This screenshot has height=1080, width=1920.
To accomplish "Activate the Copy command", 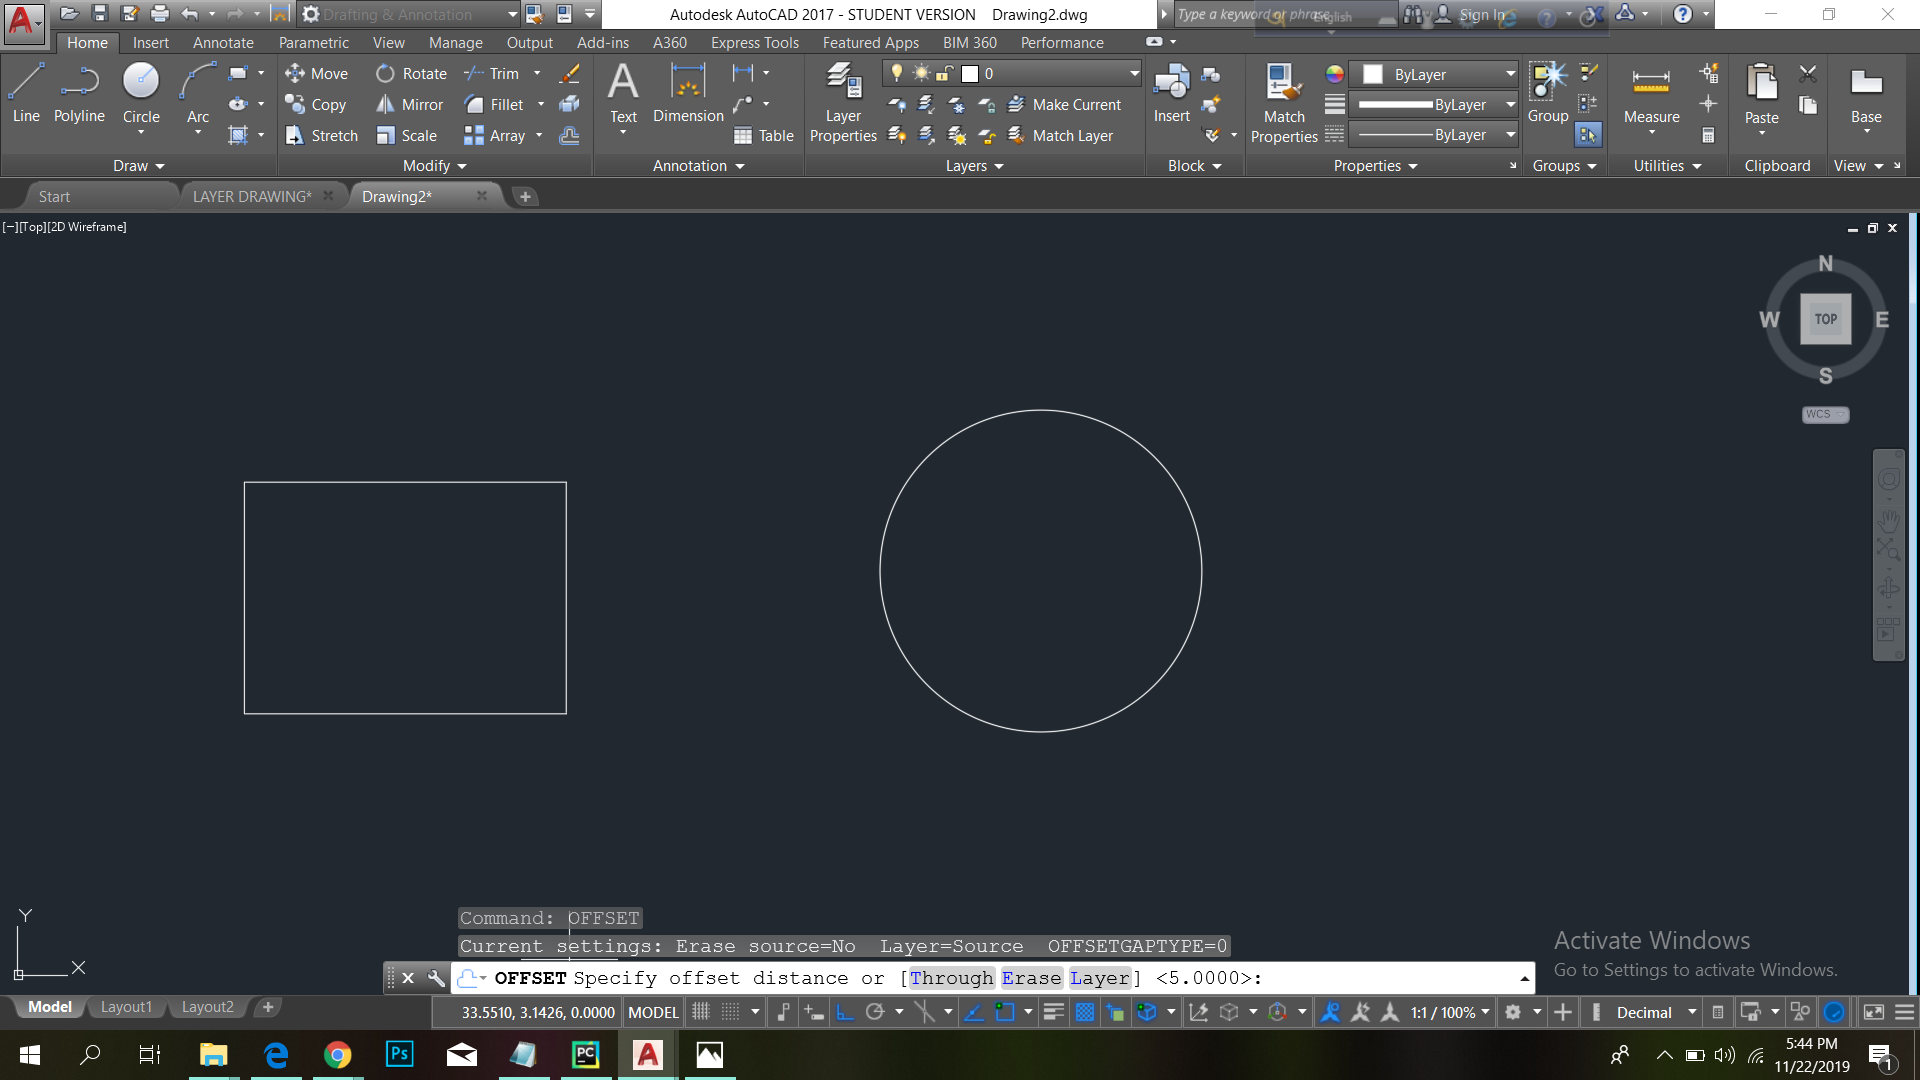I will [x=316, y=104].
